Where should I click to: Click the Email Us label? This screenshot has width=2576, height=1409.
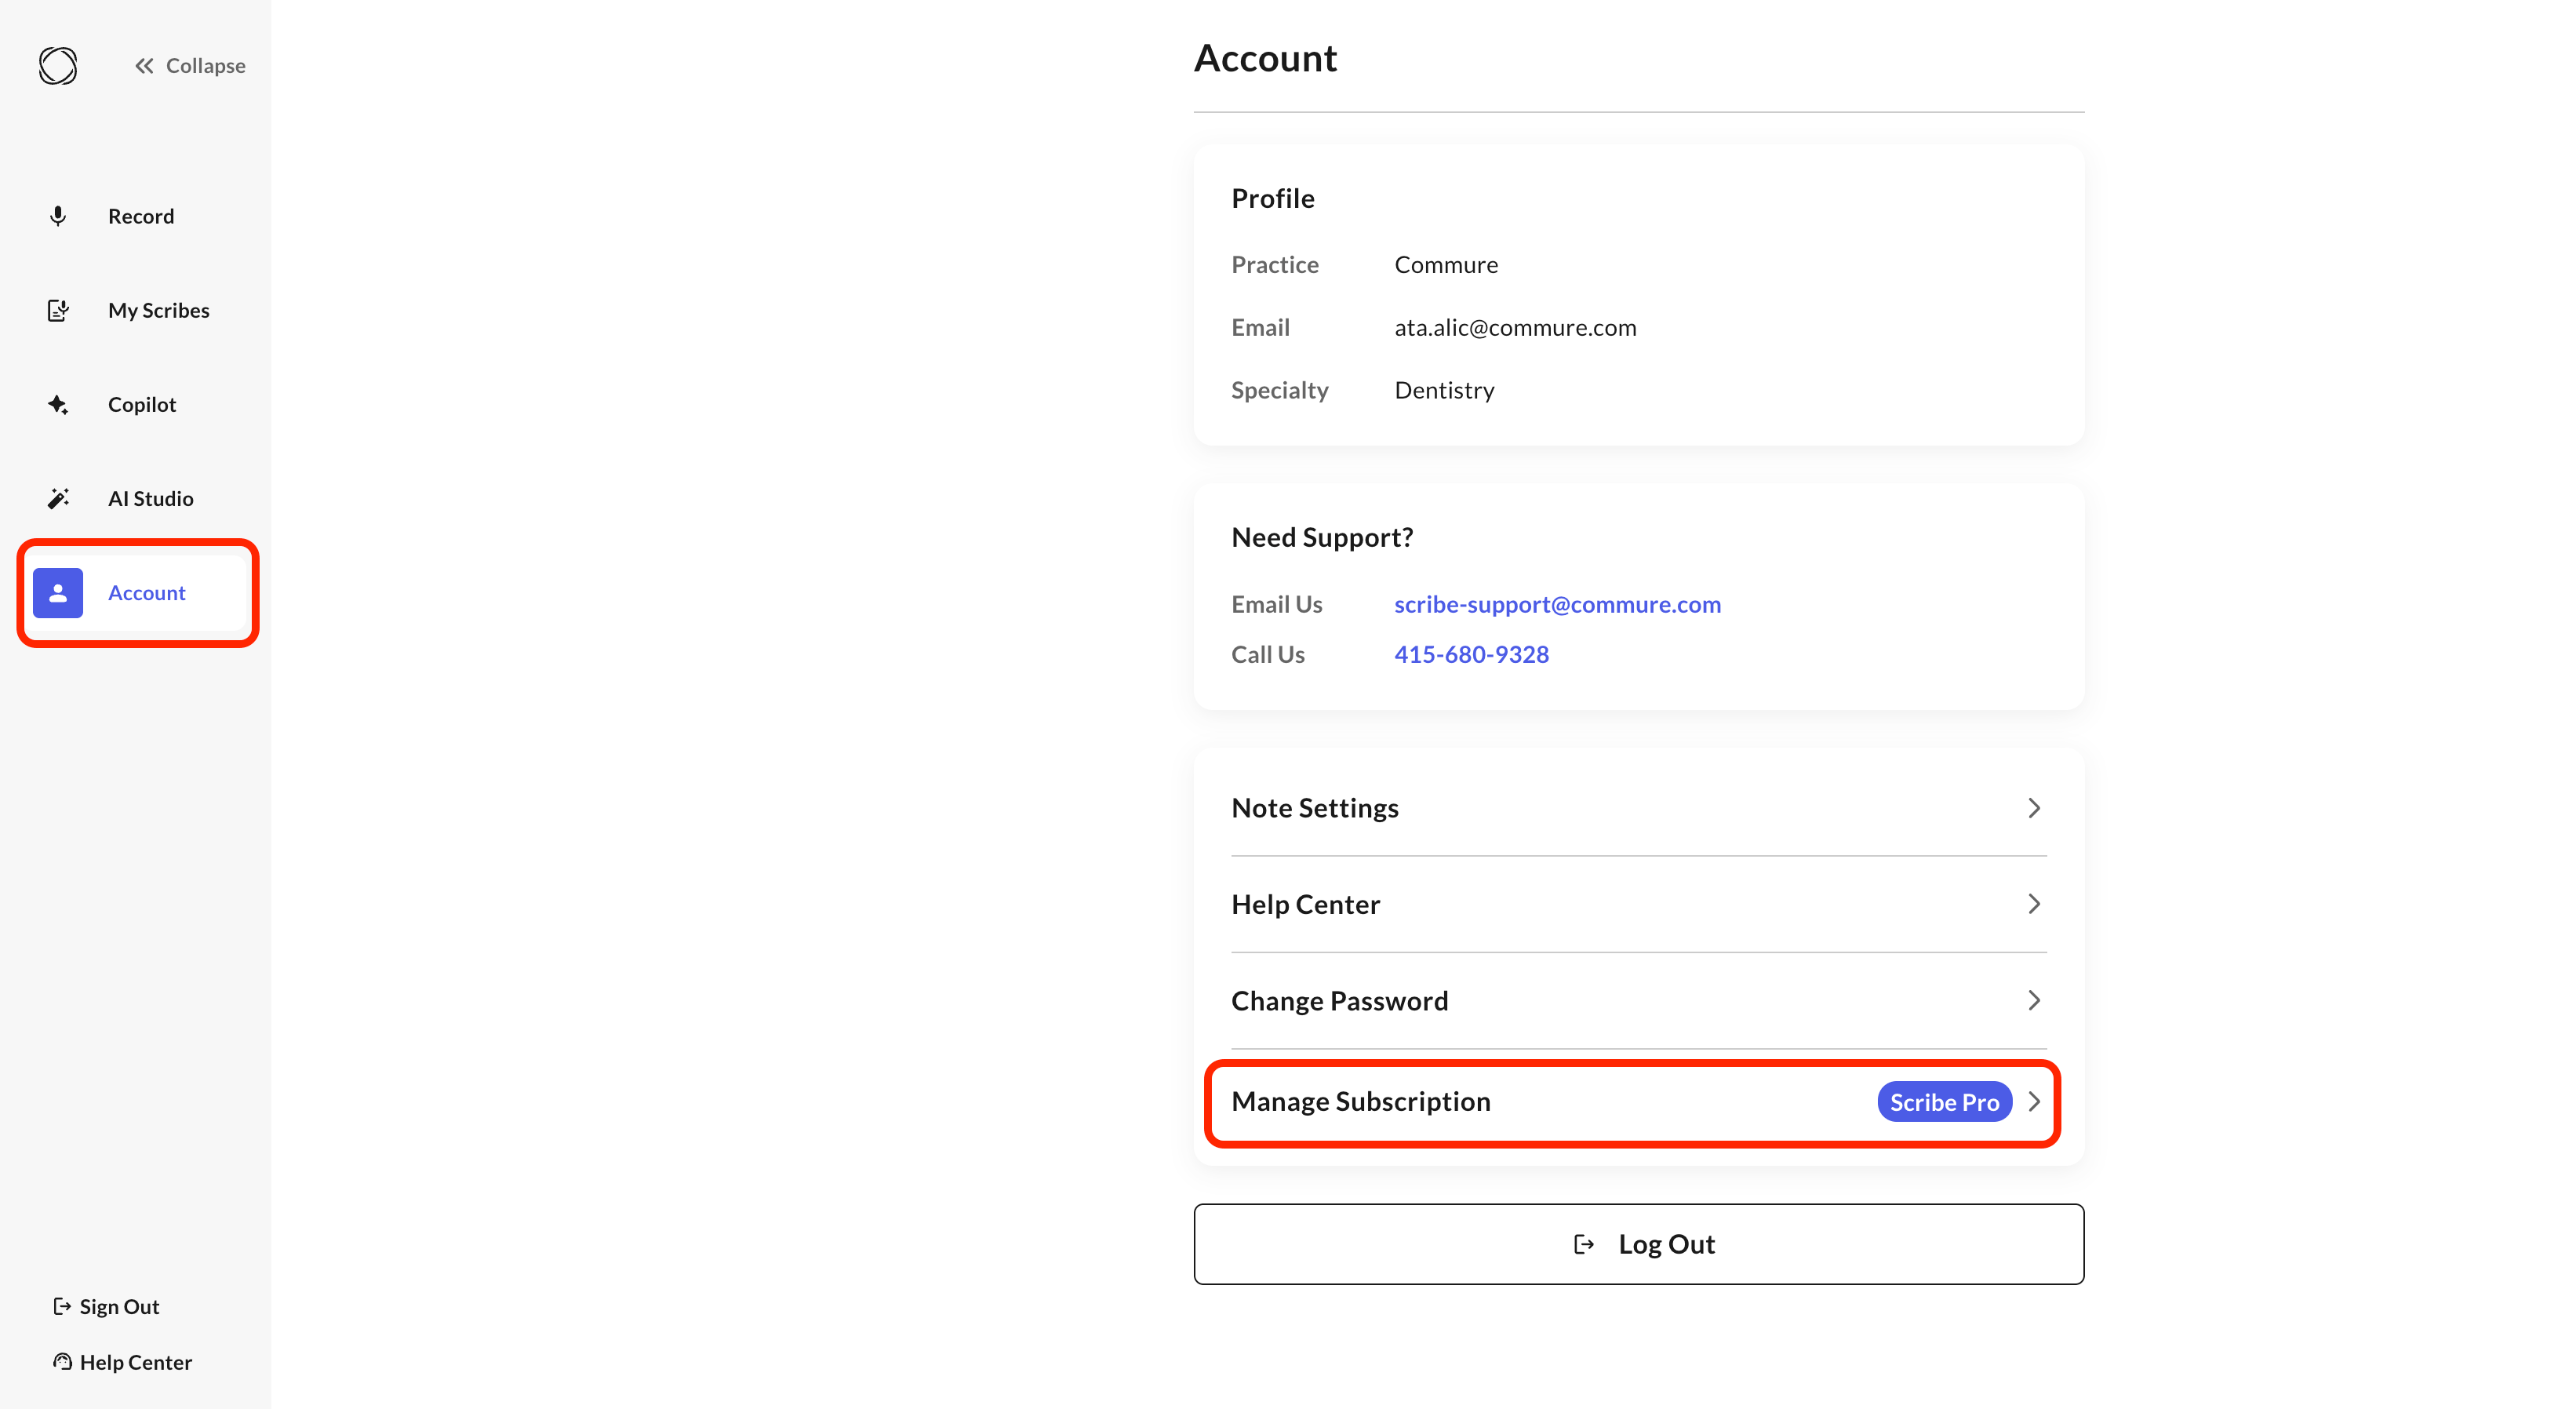pos(1276,604)
